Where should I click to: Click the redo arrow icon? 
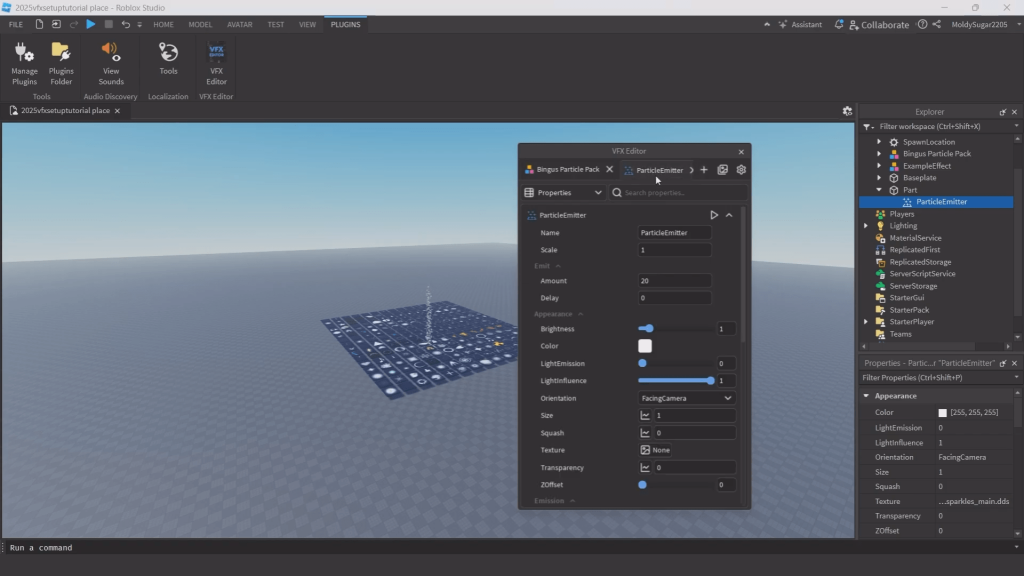pos(74,24)
